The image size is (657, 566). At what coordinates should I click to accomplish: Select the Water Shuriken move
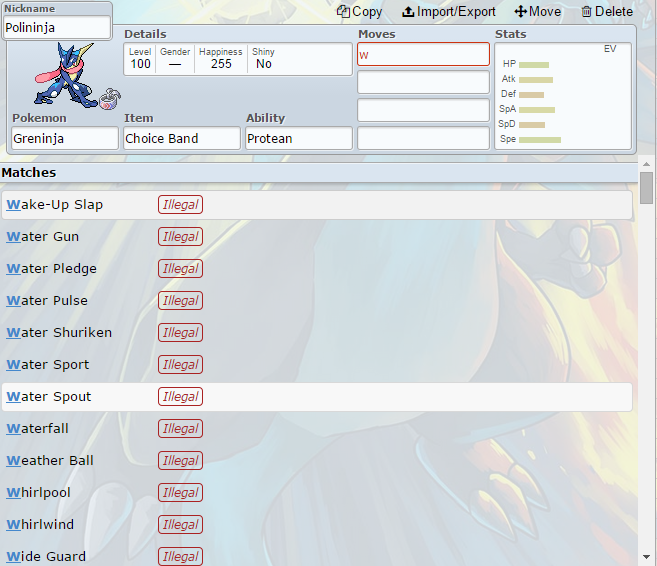coord(317,333)
